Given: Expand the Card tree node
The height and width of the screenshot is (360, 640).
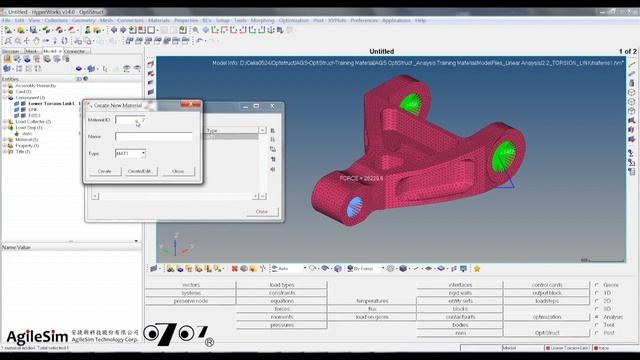Looking at the screenshot, I should pos(4,91).
